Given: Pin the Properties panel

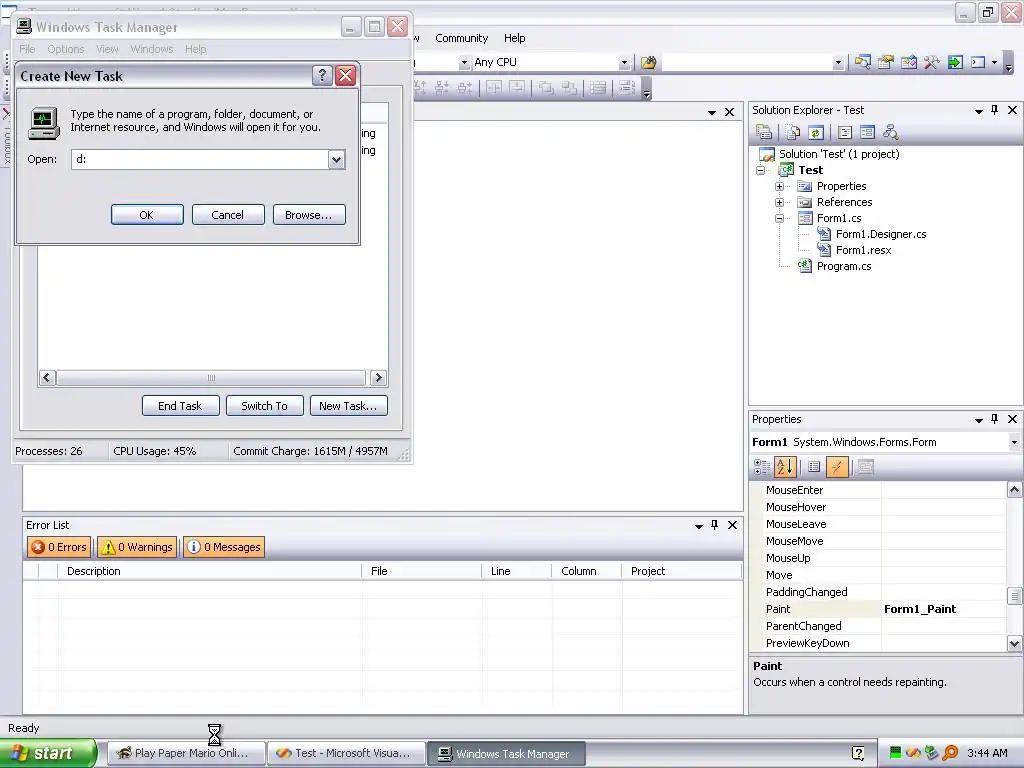Looking at the screenshot, I should point(995,419).
